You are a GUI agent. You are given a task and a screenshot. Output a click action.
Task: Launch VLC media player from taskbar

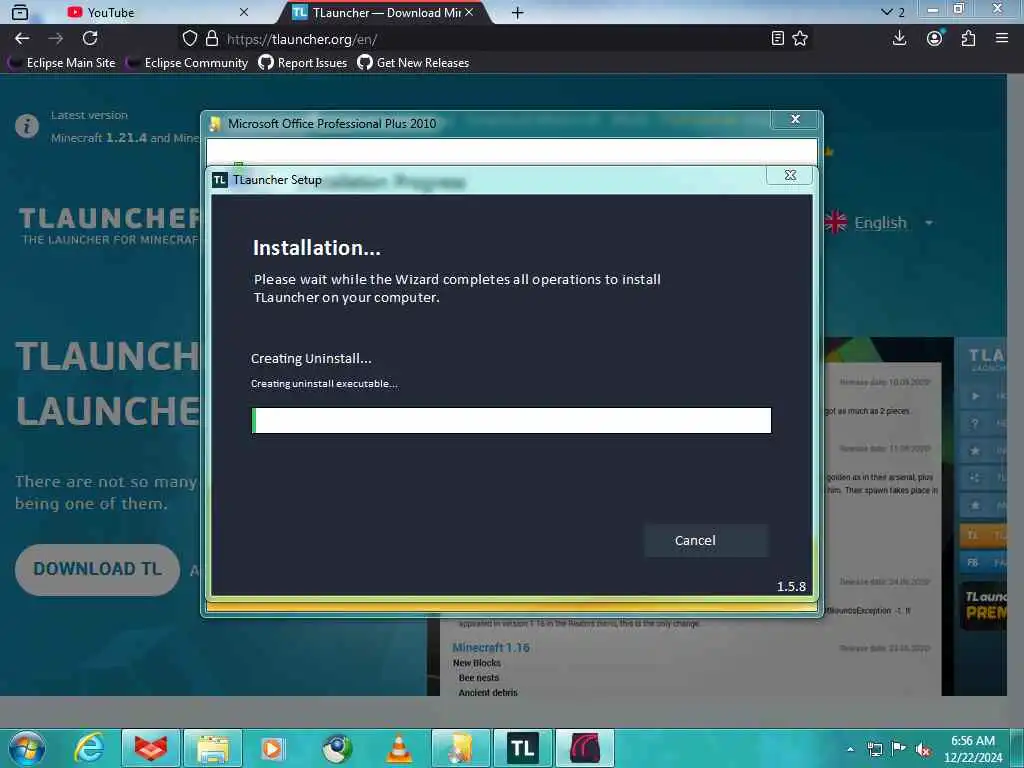tap(399, 748)
